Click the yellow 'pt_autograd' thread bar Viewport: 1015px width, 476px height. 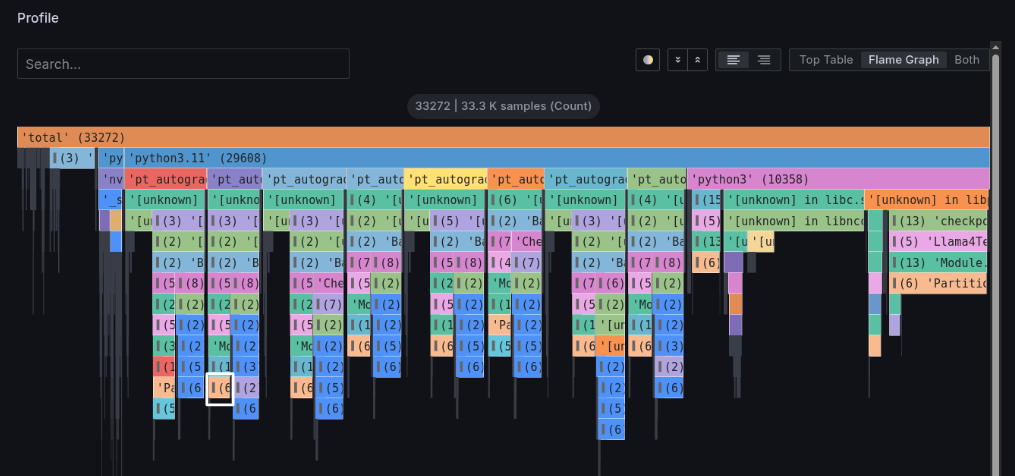pos(445,179)
